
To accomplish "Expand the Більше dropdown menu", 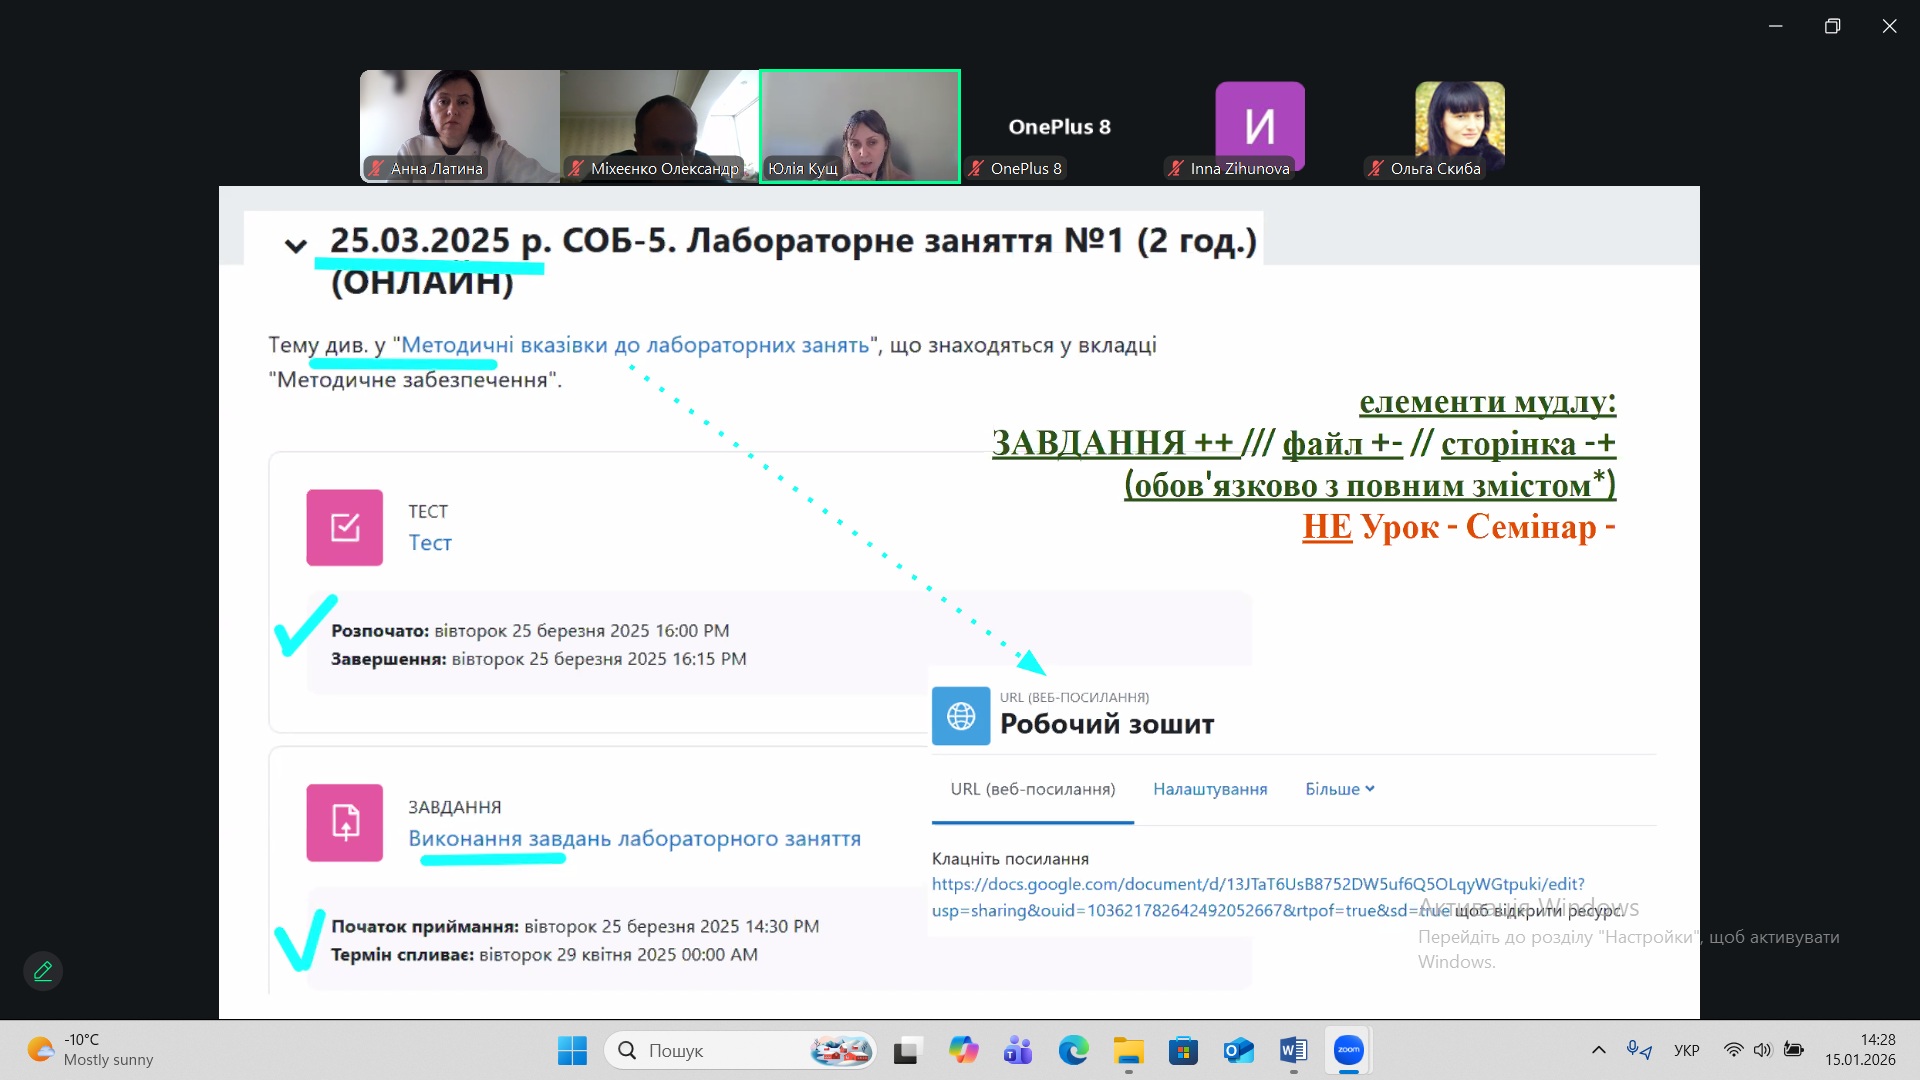I will [x=1339, y=789].
